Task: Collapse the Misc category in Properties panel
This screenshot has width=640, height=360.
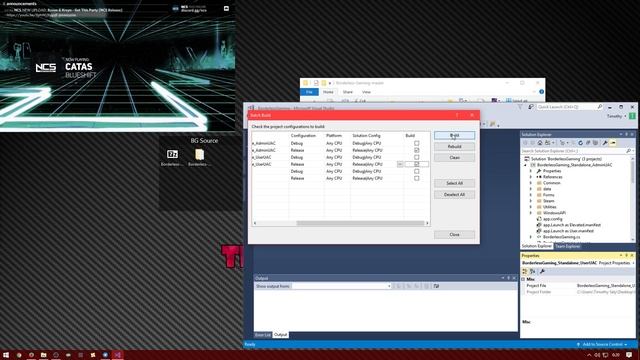Action: [x=524, y=279]
